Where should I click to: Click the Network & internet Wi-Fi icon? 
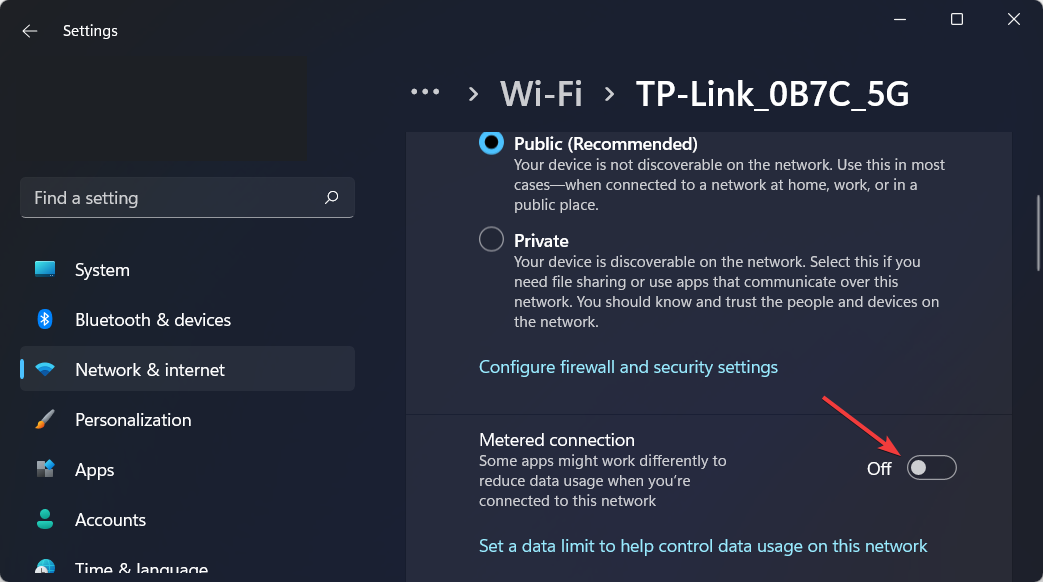(x=45, y=370)
